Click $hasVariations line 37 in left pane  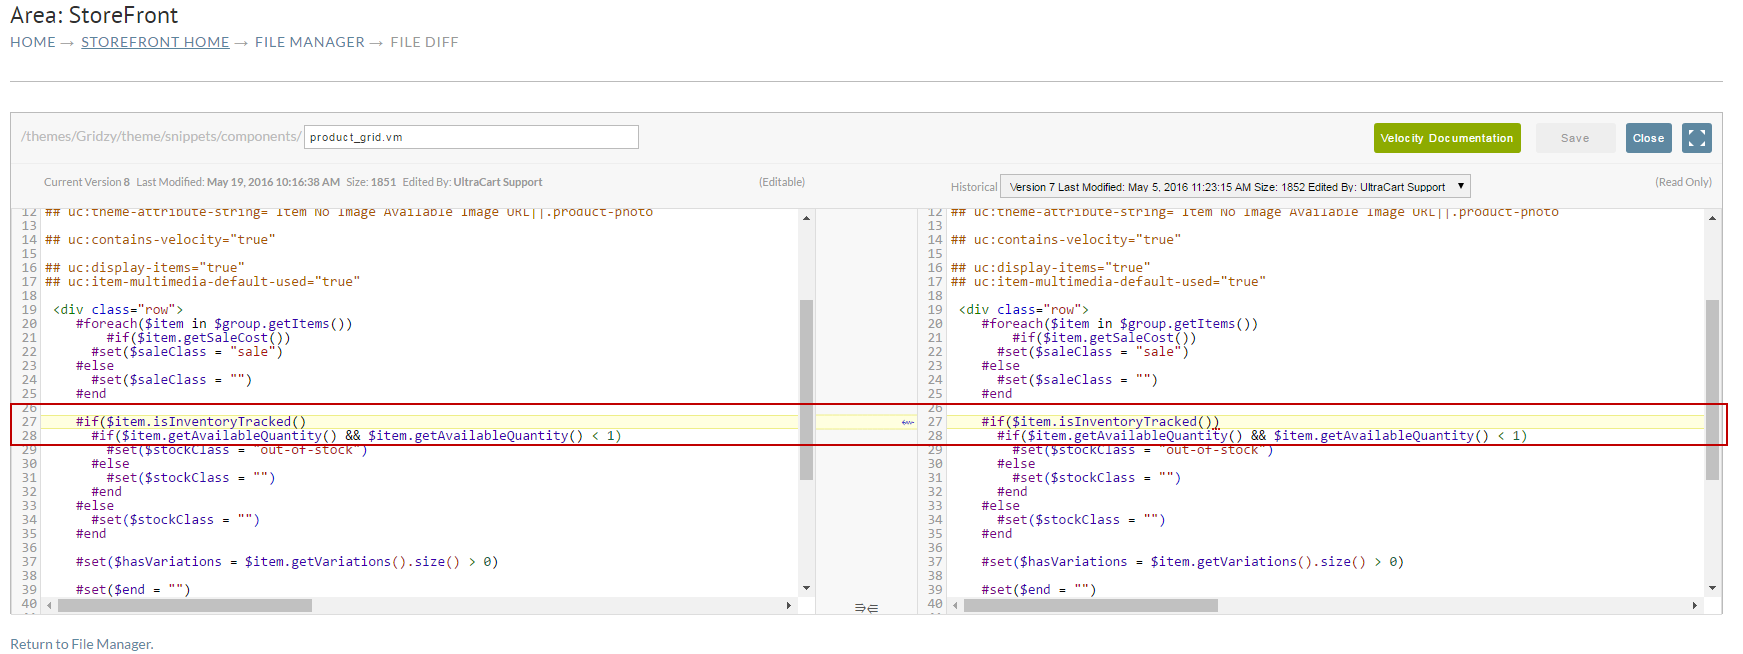(x=287, y=562)
